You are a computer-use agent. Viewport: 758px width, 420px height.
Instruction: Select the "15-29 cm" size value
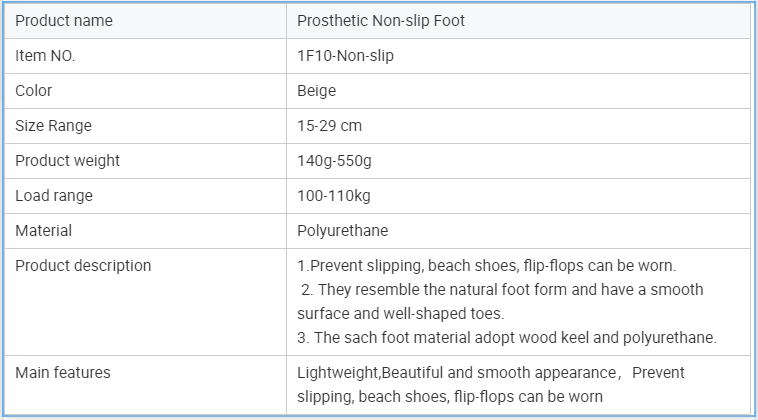329,126
